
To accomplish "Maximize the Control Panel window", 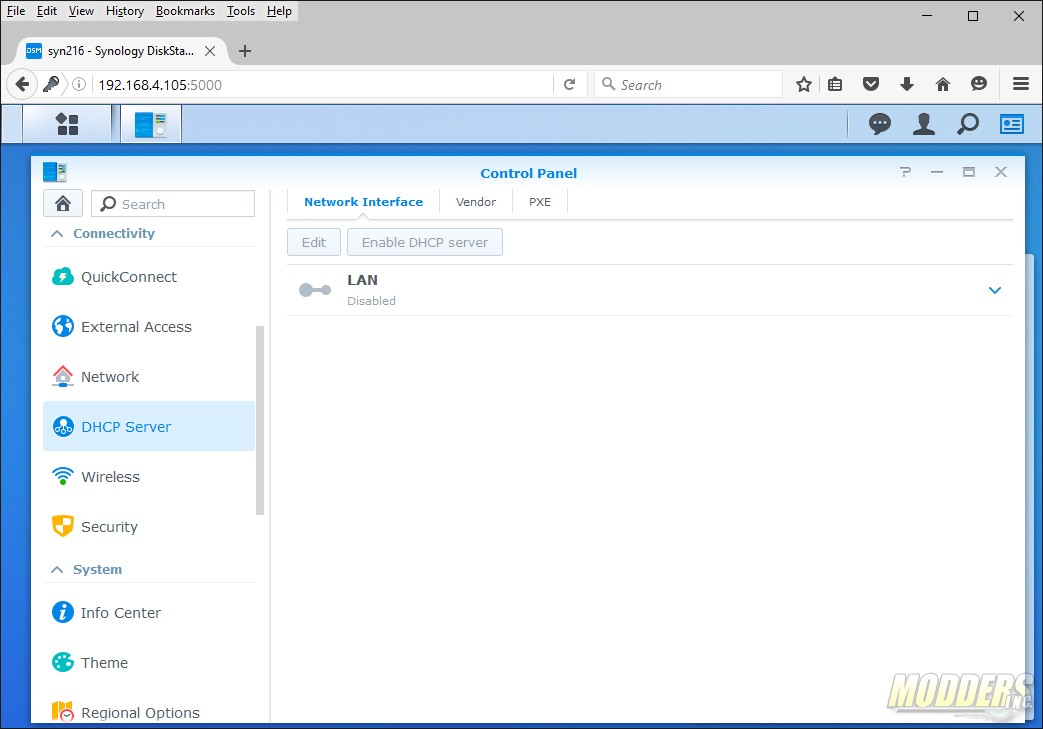I will 968,172.
